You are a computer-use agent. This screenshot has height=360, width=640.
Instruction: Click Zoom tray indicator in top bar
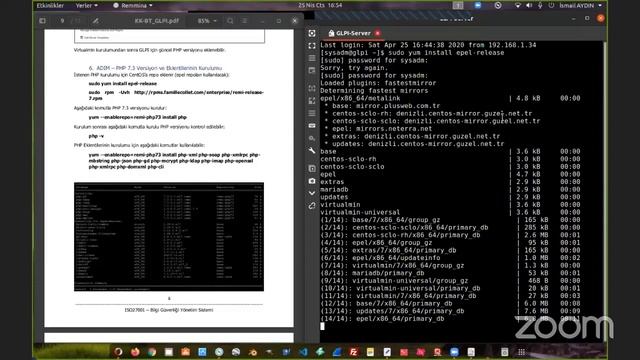coord(478,5)
